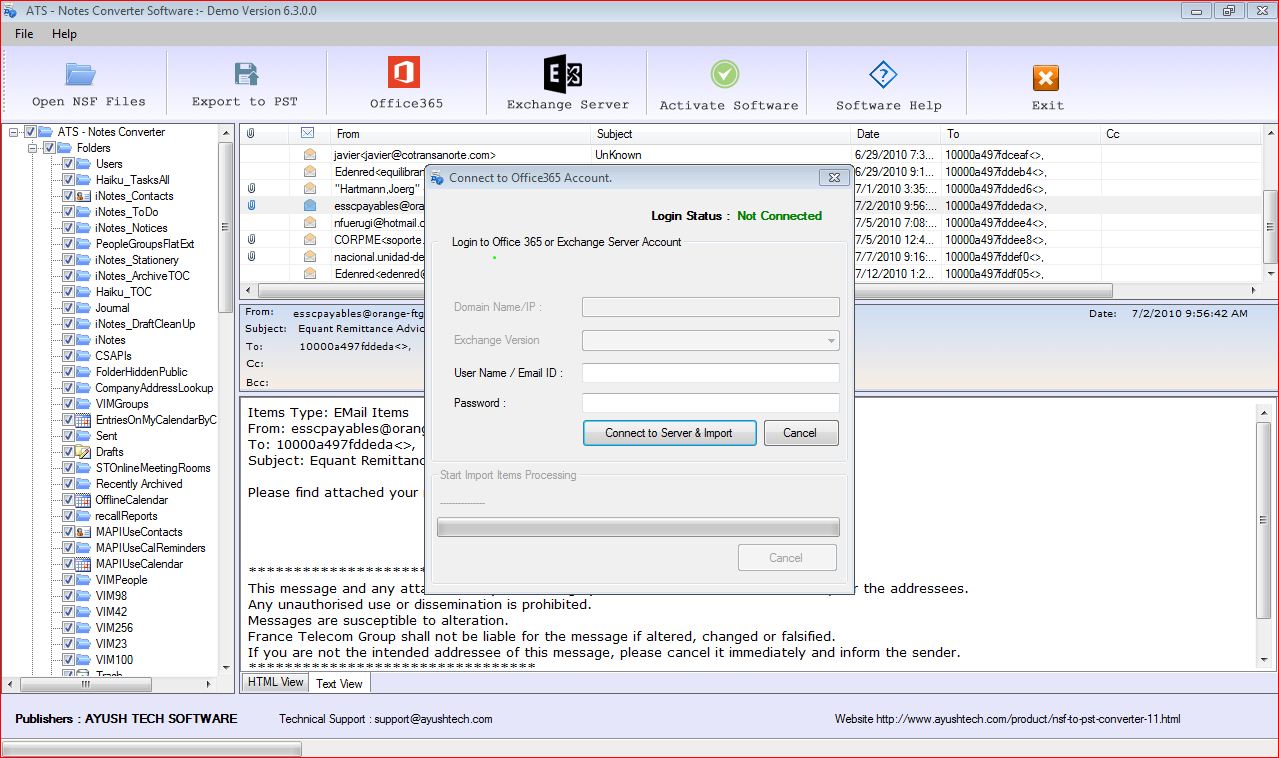Image resolution: width=1279 pixels, height=758 pixels.
Task: Open NSF Files toolbar icon
Action: (x=80, y=74)
